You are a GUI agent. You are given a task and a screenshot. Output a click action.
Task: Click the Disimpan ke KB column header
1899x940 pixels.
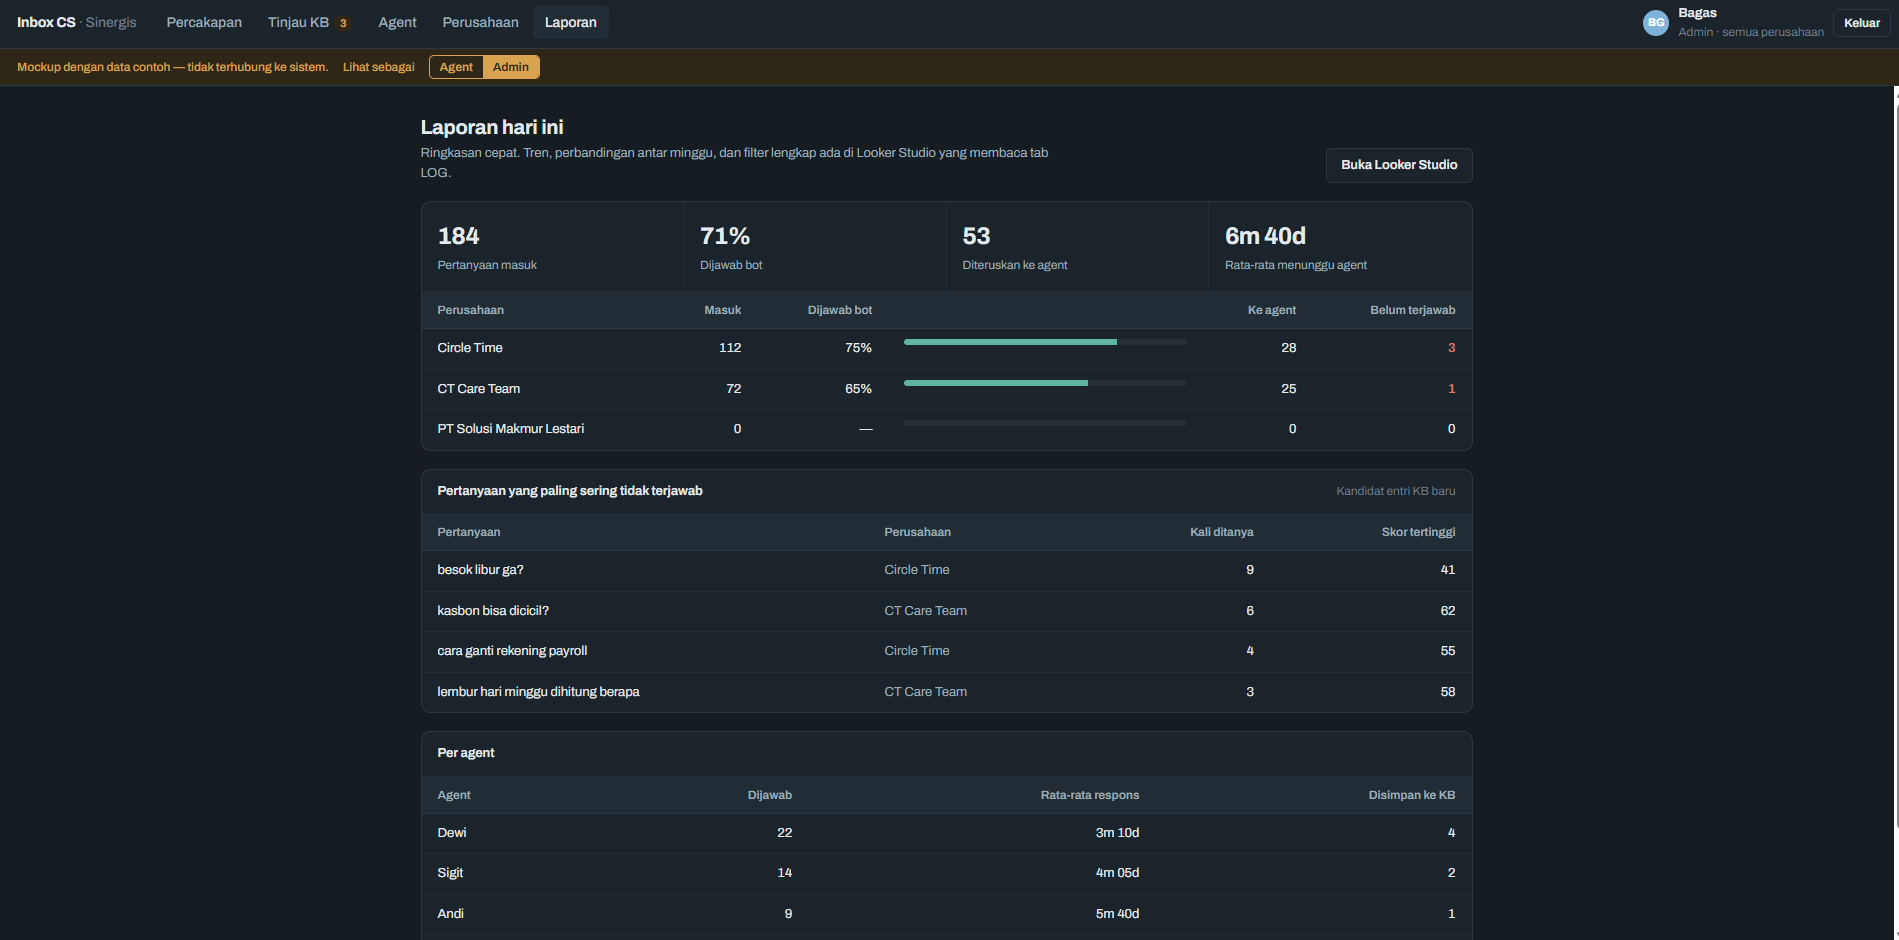(1412, 795)
